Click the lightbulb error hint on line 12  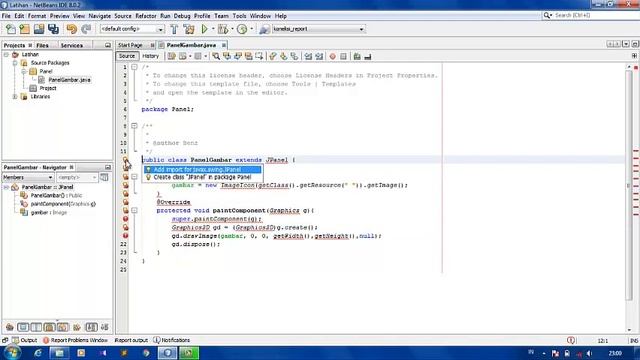pos(125,160)
